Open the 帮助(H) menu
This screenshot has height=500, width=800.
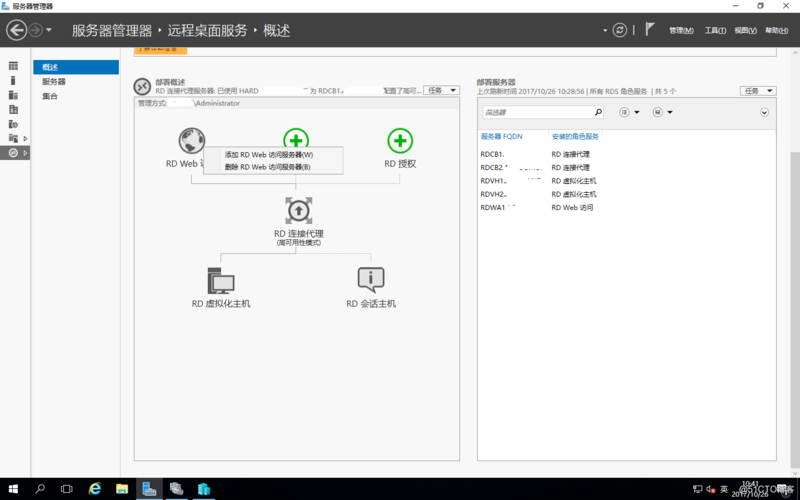(776, 31)
